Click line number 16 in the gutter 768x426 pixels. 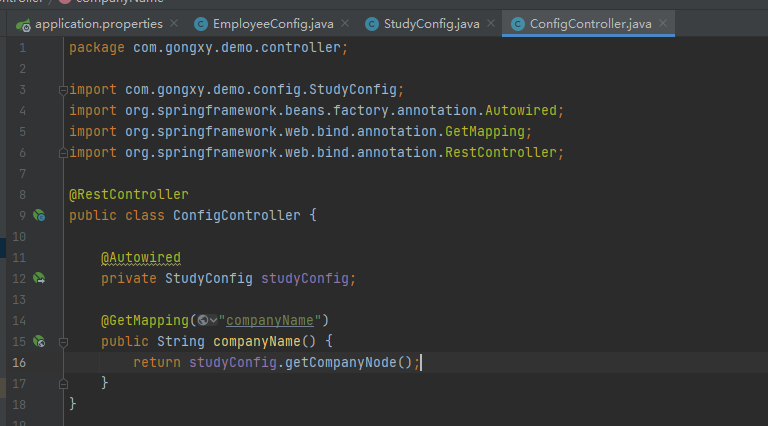[x=19, y=363]
